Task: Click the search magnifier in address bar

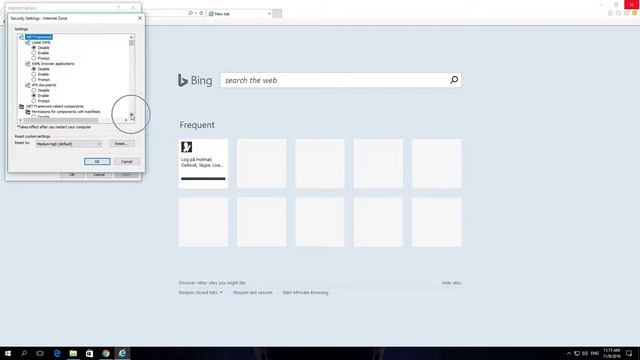Action: [x=190, y=13]
